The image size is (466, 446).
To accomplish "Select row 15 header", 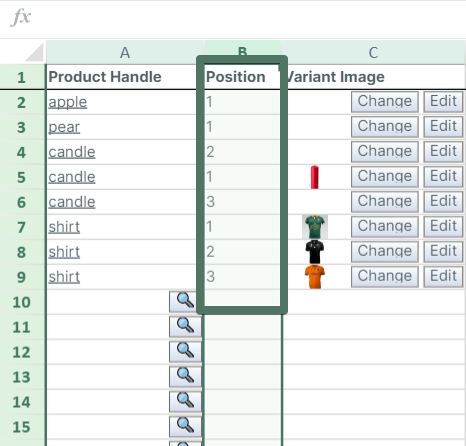I will [22, 427].
